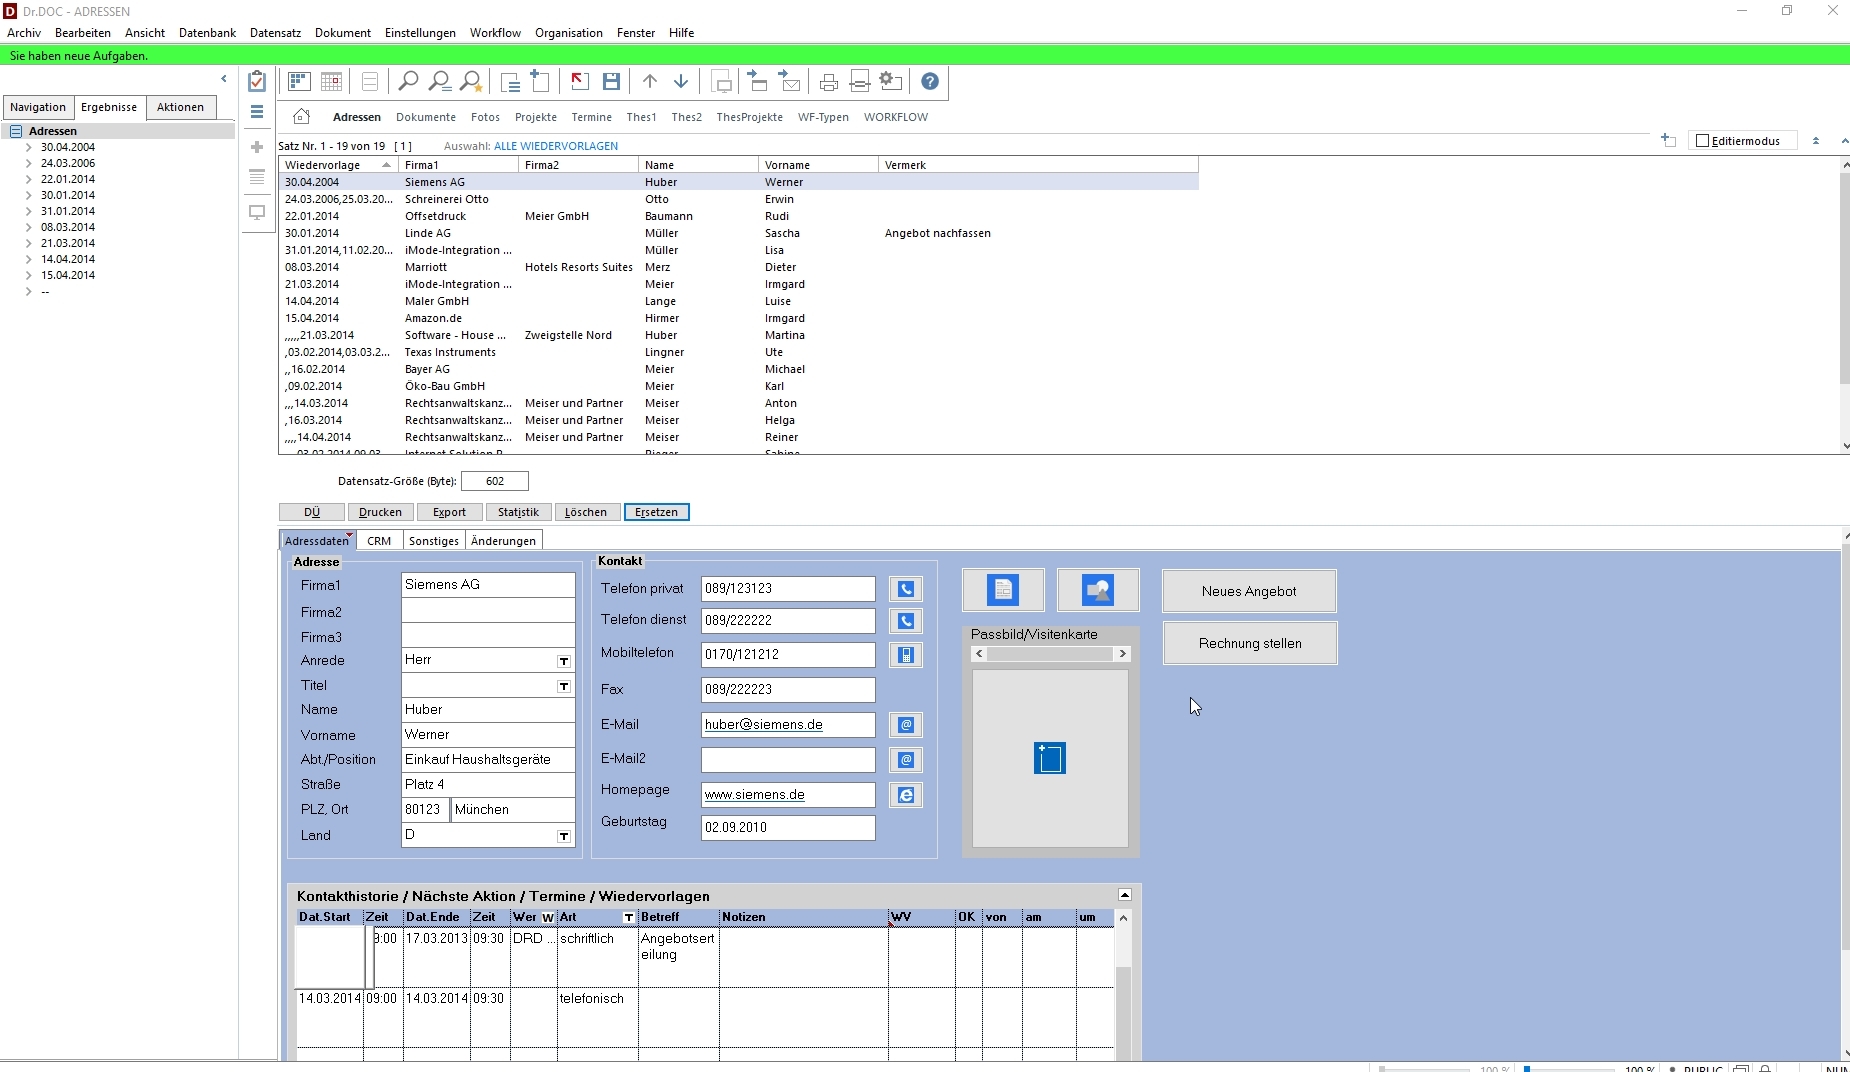Image resolution: width=1850 pixels, height=1072 pixels.
Task: Go to previous record with up arrow
Action: point(650,82)
